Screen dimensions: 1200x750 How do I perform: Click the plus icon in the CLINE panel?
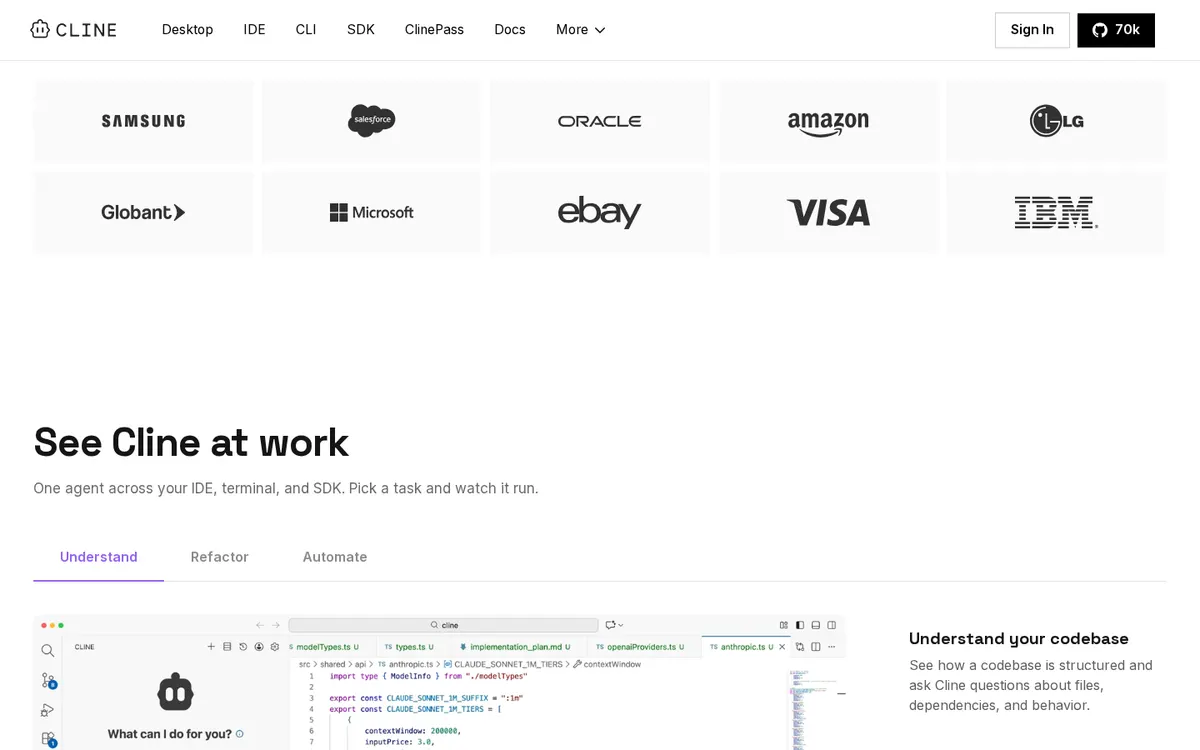(x=211, y=647)
